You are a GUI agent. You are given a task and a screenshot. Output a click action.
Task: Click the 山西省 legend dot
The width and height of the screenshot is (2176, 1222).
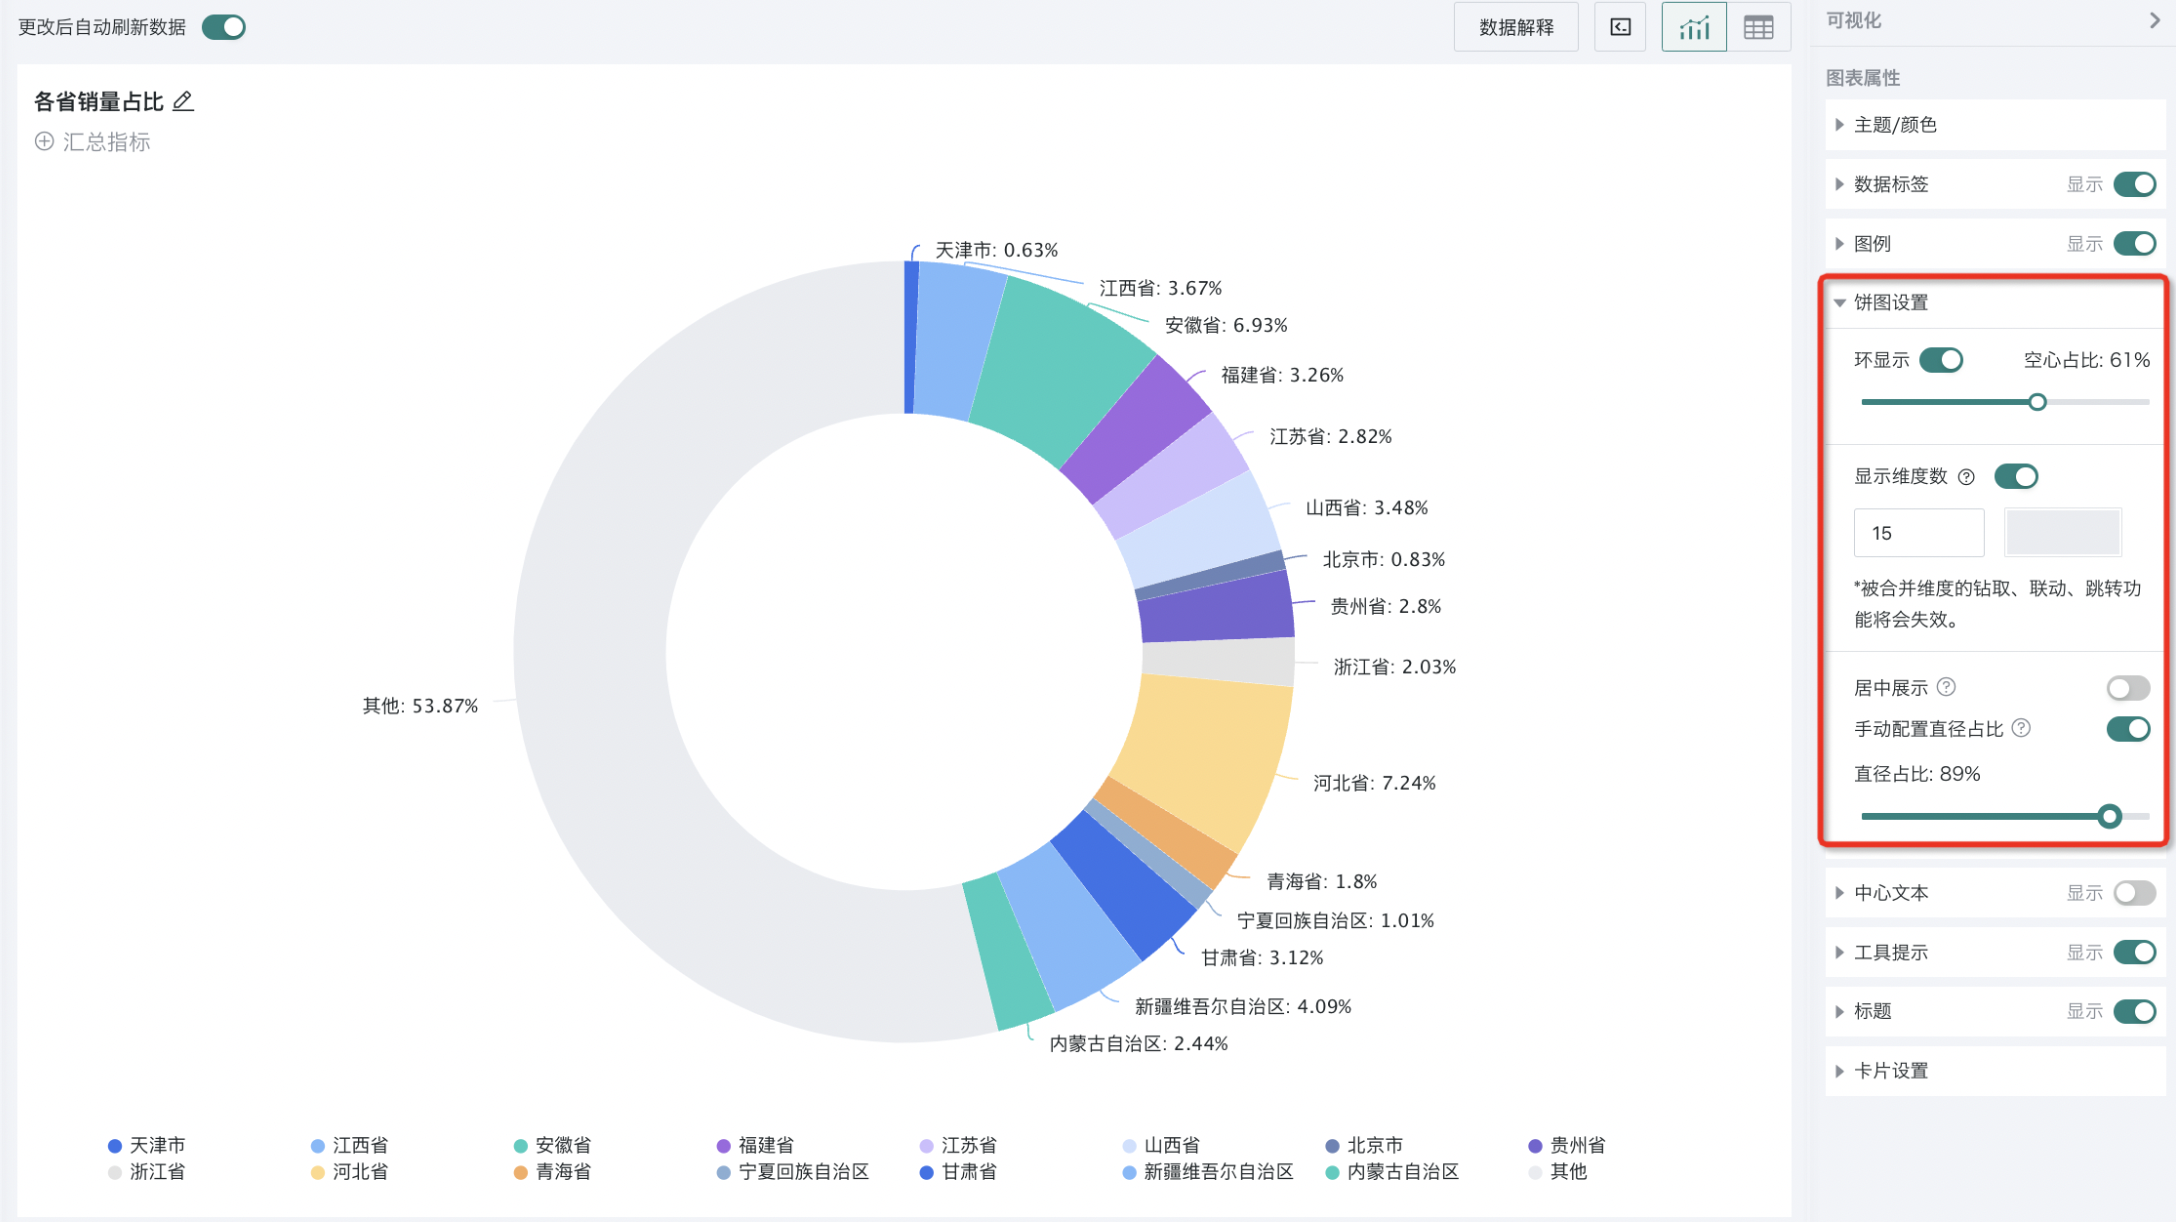[1130, 1146]
